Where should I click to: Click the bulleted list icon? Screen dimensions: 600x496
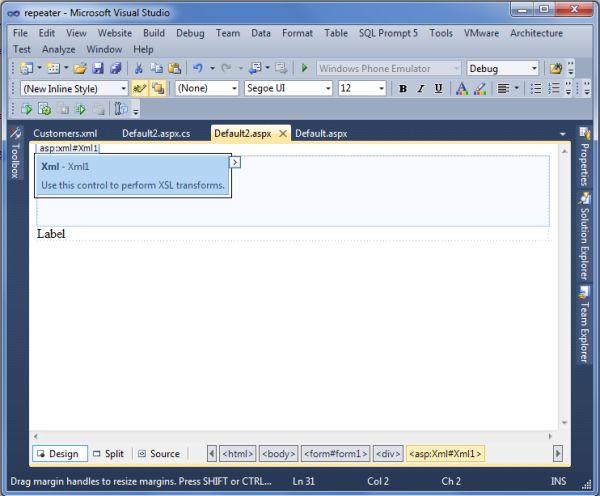tap(536, 89)
